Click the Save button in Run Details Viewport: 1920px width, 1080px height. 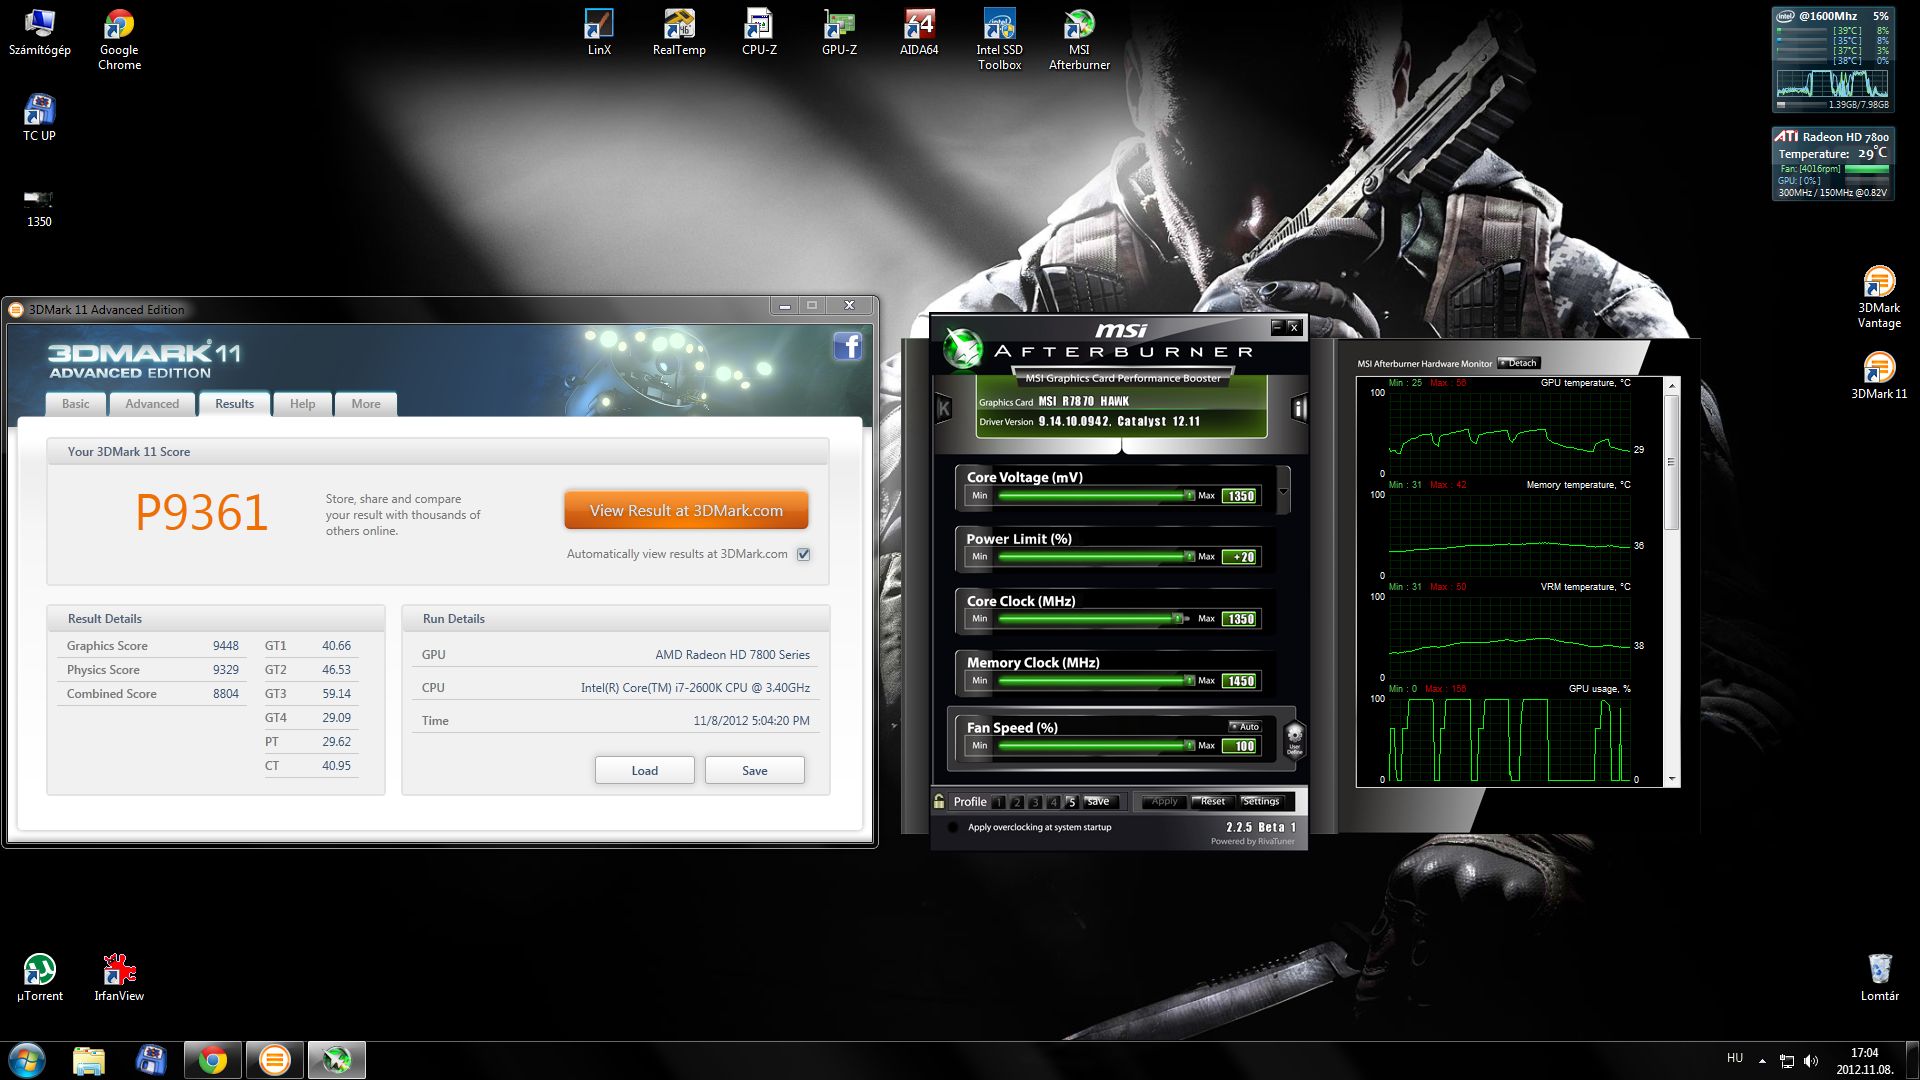[x=755, y=770]
